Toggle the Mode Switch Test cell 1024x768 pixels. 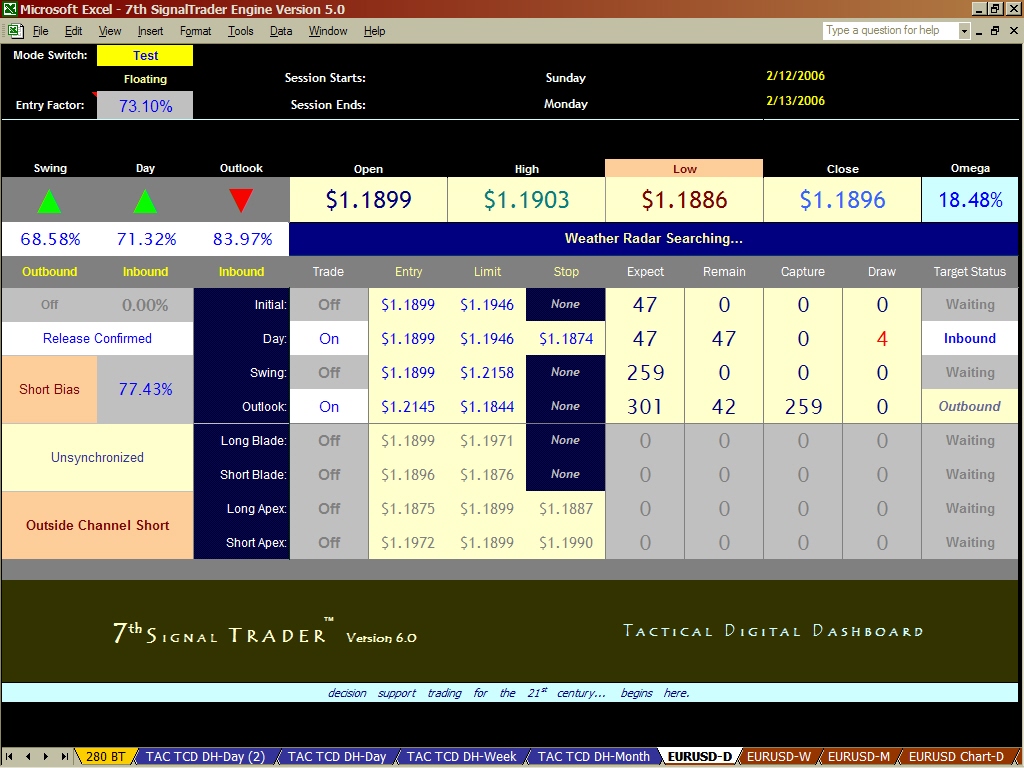145,56
